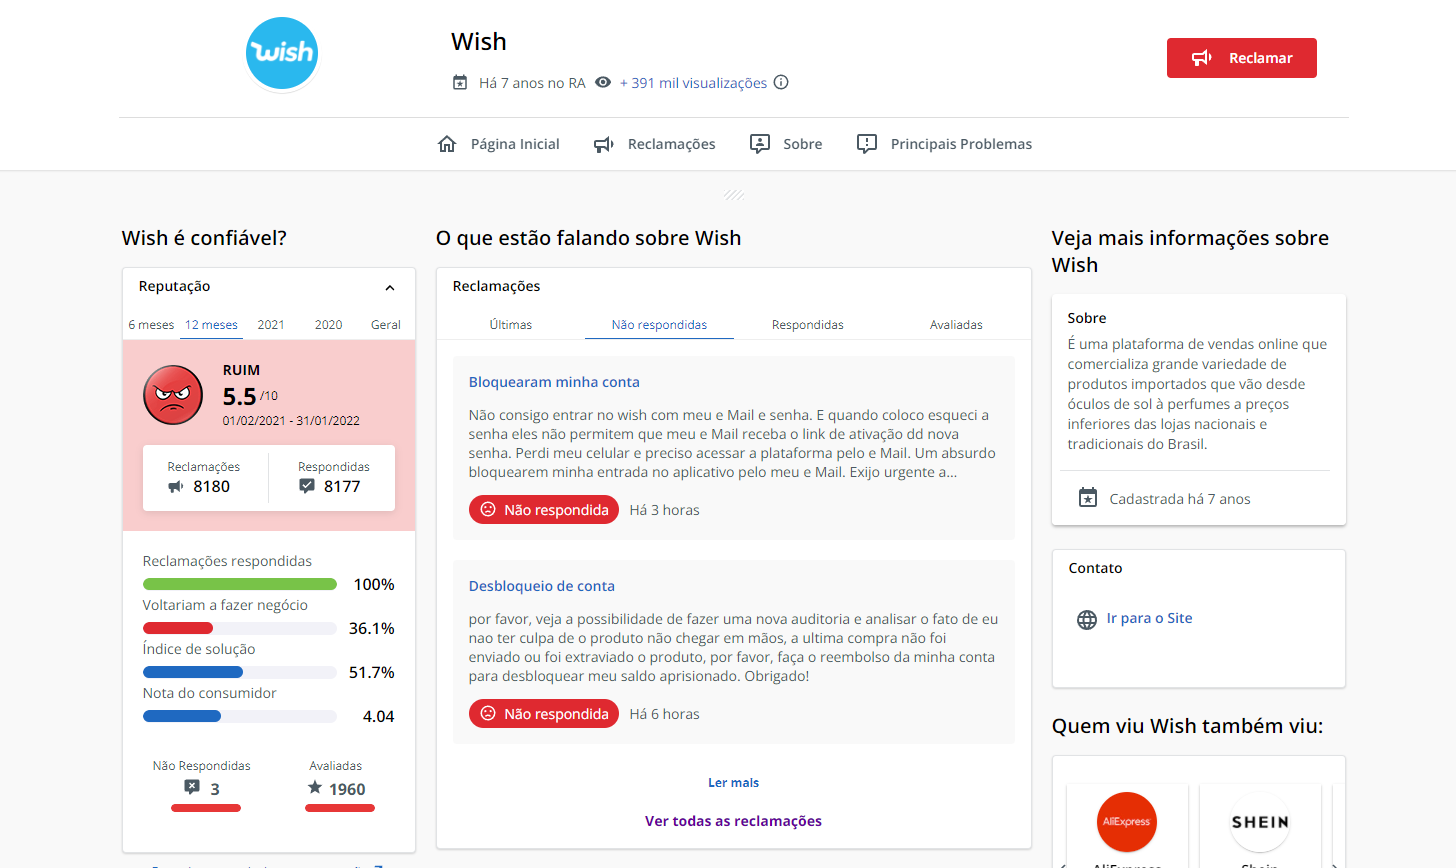The height and width of the screenshot is (868, 1456).
Task: Click "Ir para o Site" link
Action: (x=1149, y=618)
